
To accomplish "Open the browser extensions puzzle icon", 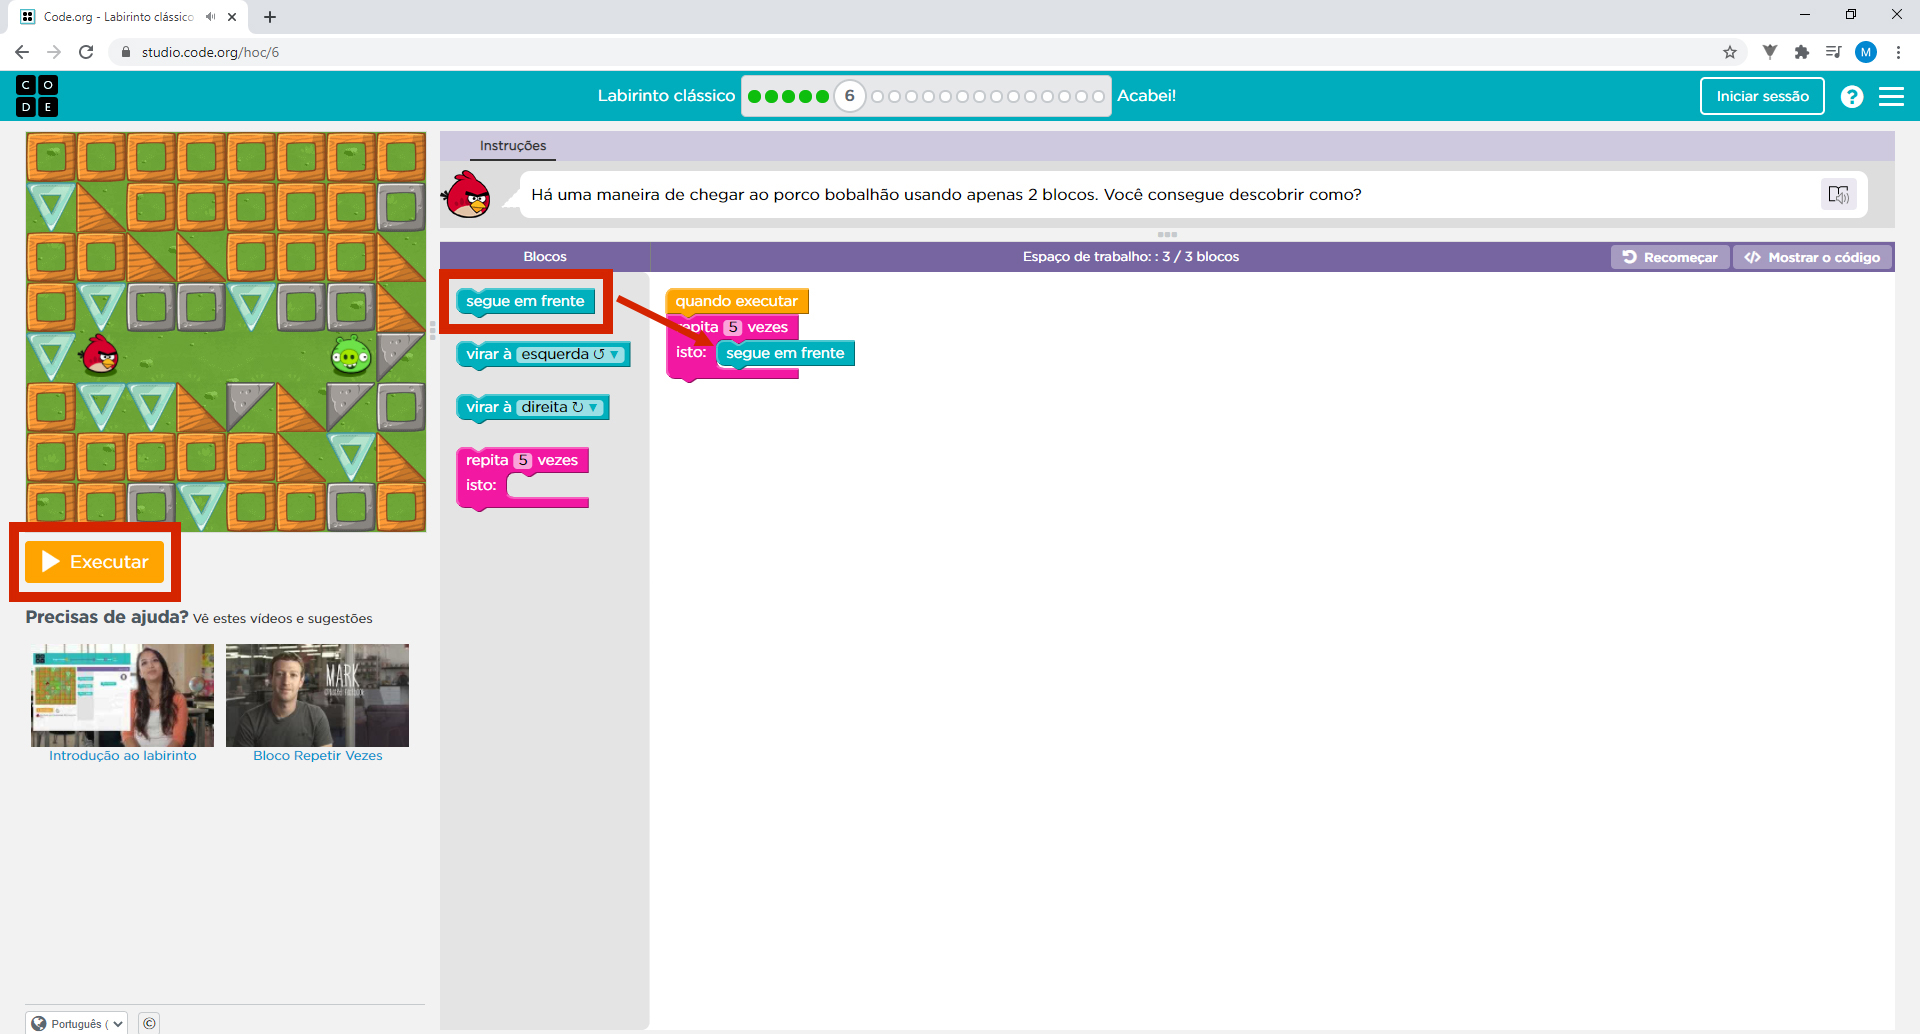I will click(1802, 52).
